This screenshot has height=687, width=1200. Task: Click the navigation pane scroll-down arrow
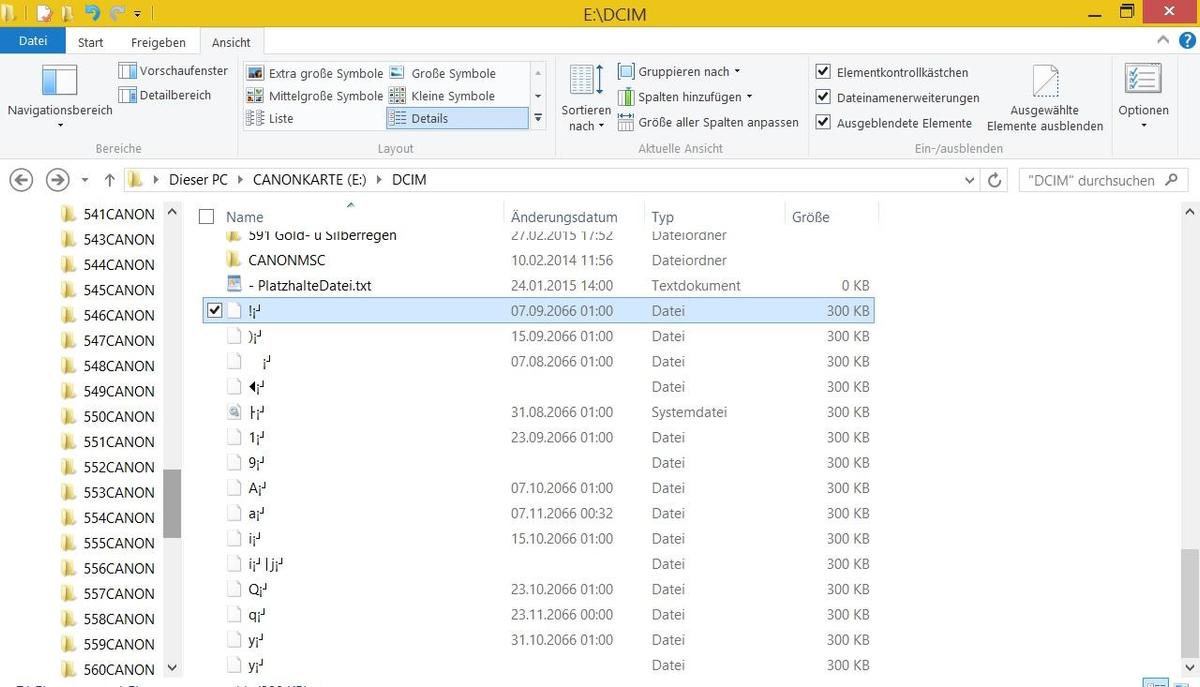click(173, 667)
